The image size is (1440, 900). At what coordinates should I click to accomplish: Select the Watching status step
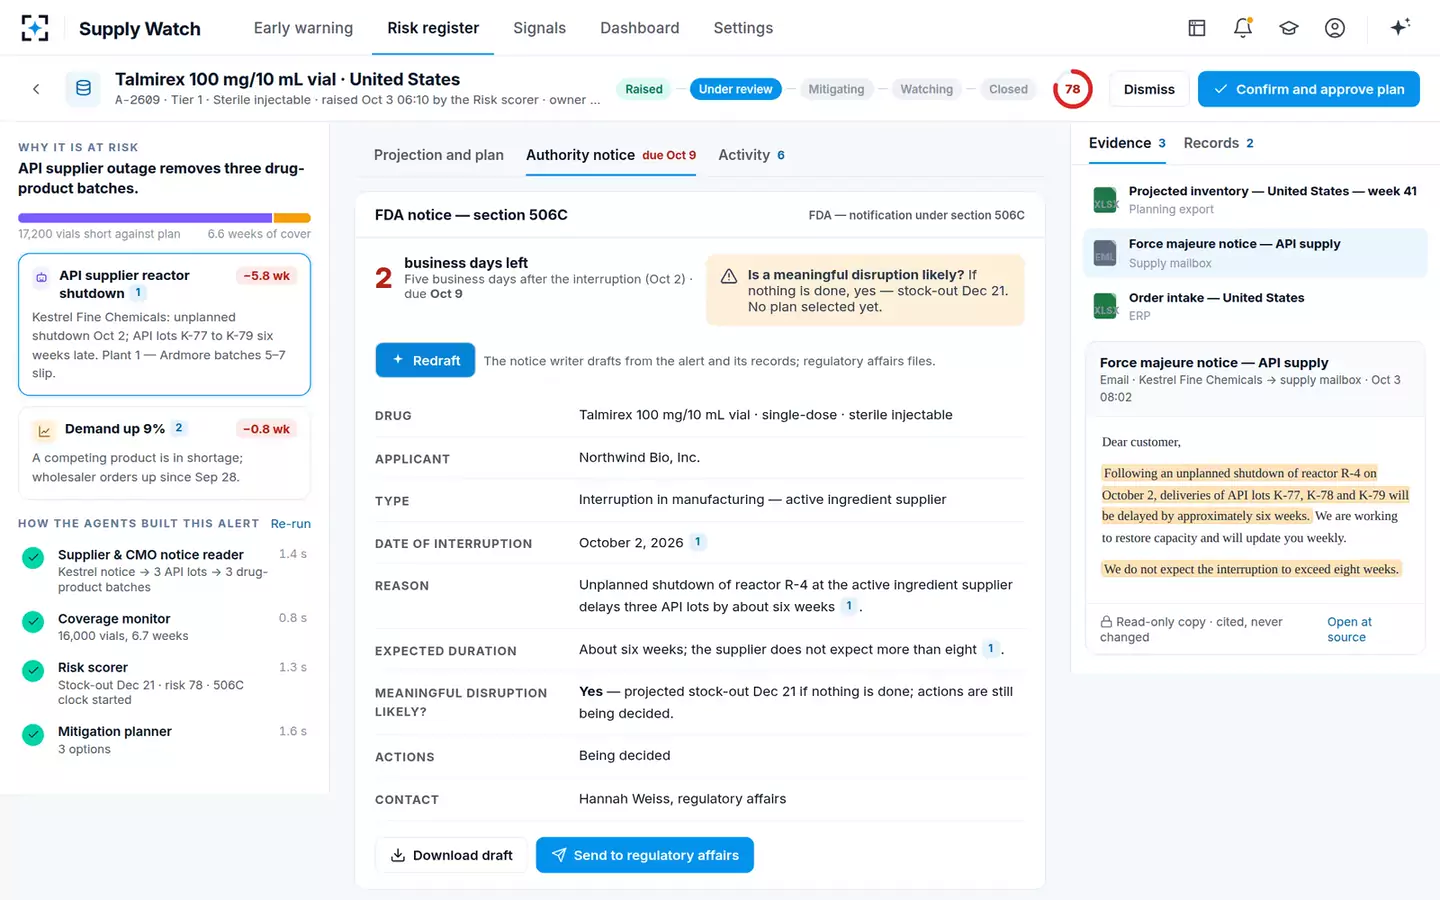926,89
